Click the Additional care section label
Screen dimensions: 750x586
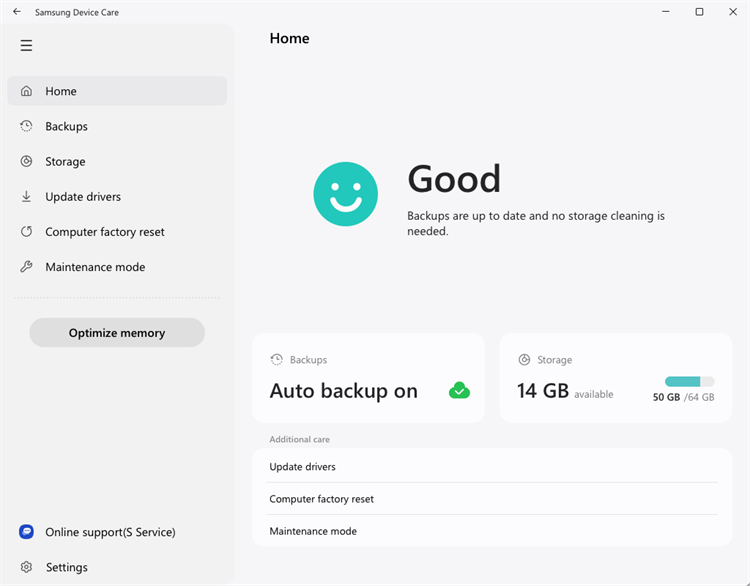click(299, 439)
